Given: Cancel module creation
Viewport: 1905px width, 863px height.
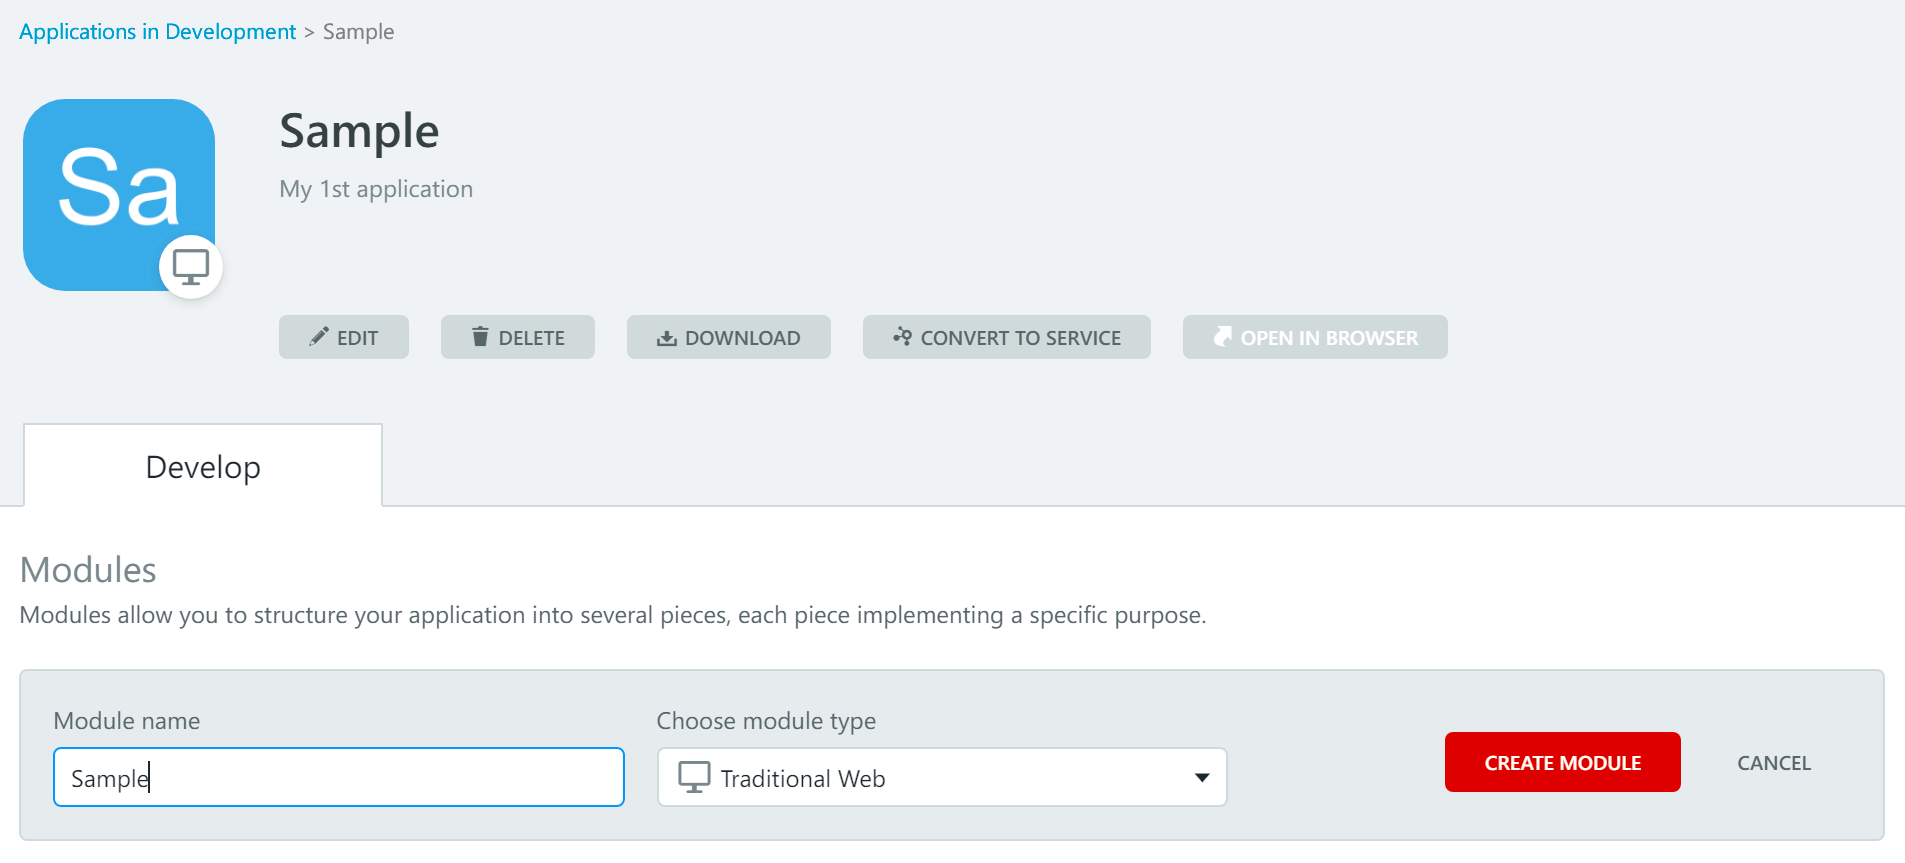Looking at the screenshot, I should [1774, 763].
